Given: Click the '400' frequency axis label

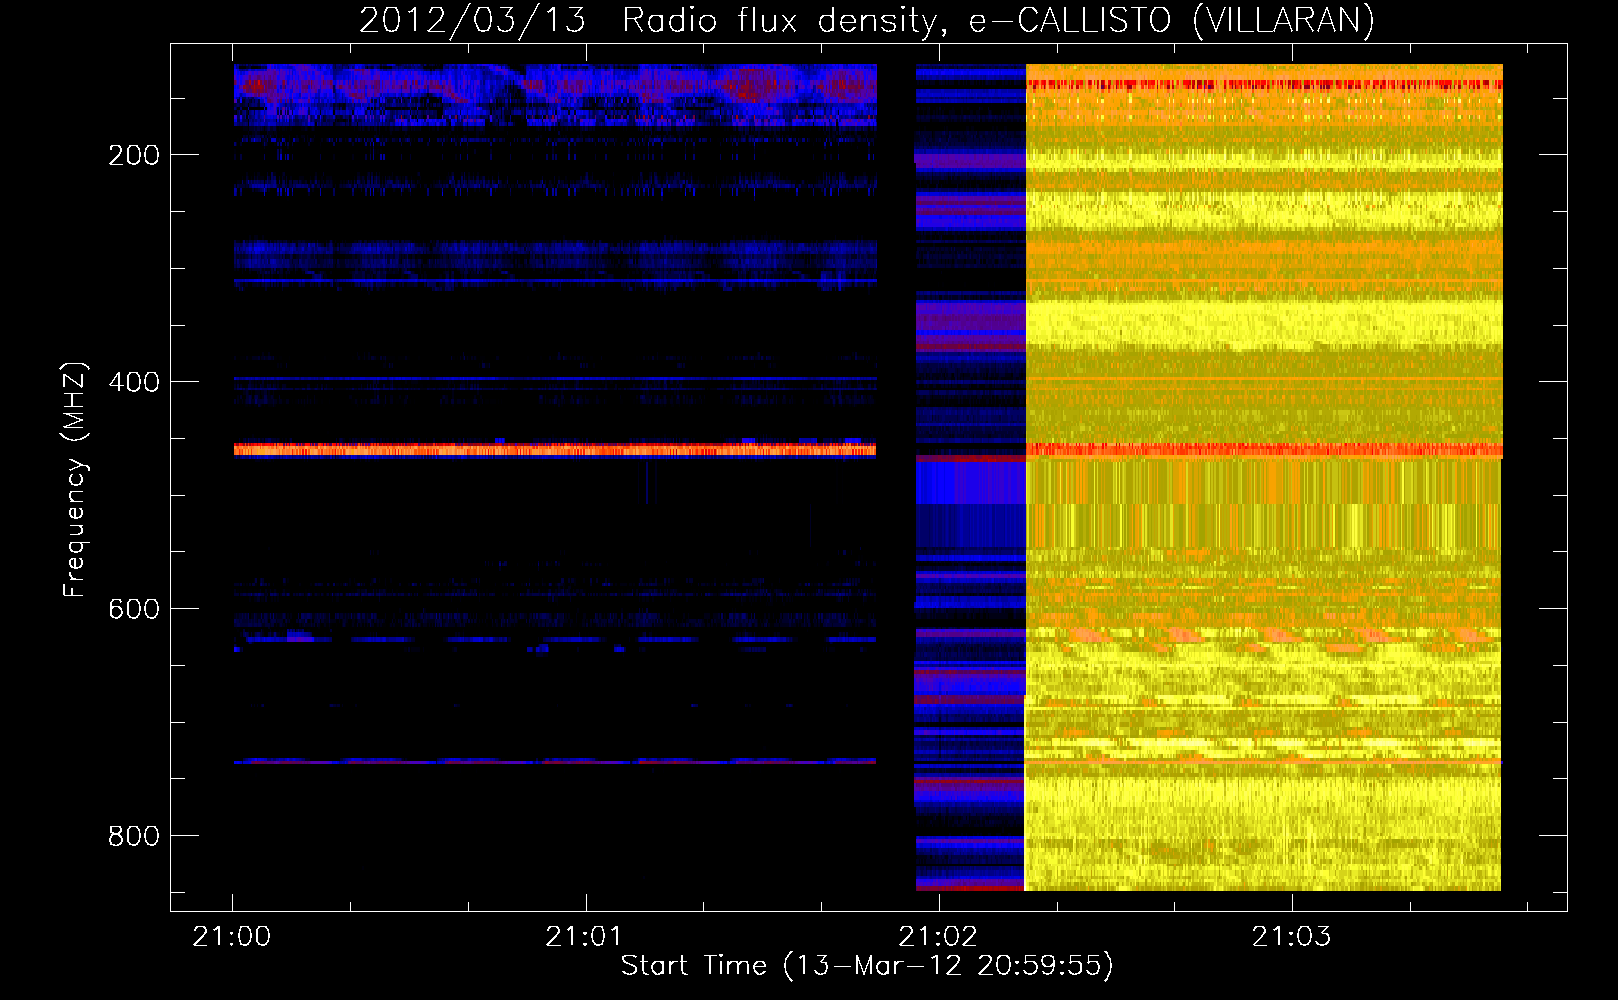Looking at the screenshot, I should click(x=133, y=382).
